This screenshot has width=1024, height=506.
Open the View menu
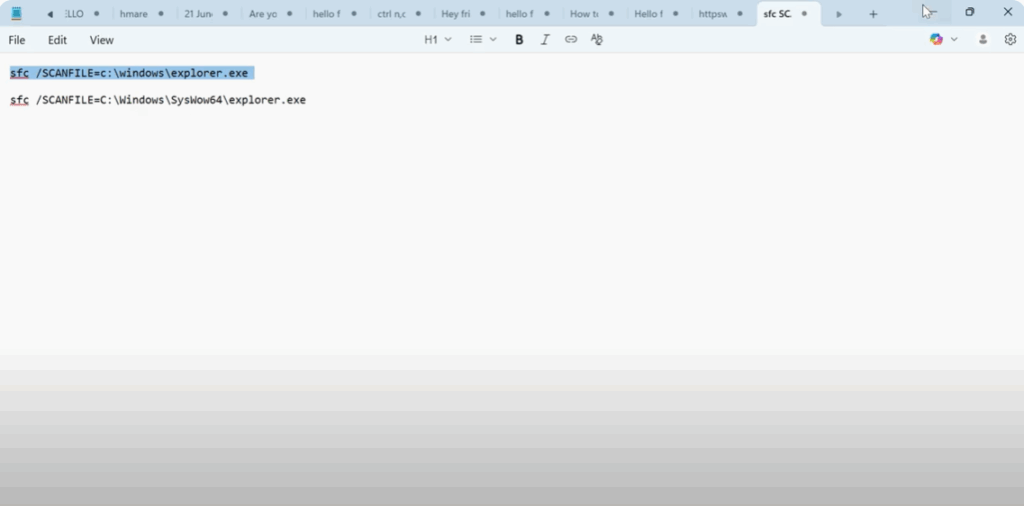[x=102, y=40]
